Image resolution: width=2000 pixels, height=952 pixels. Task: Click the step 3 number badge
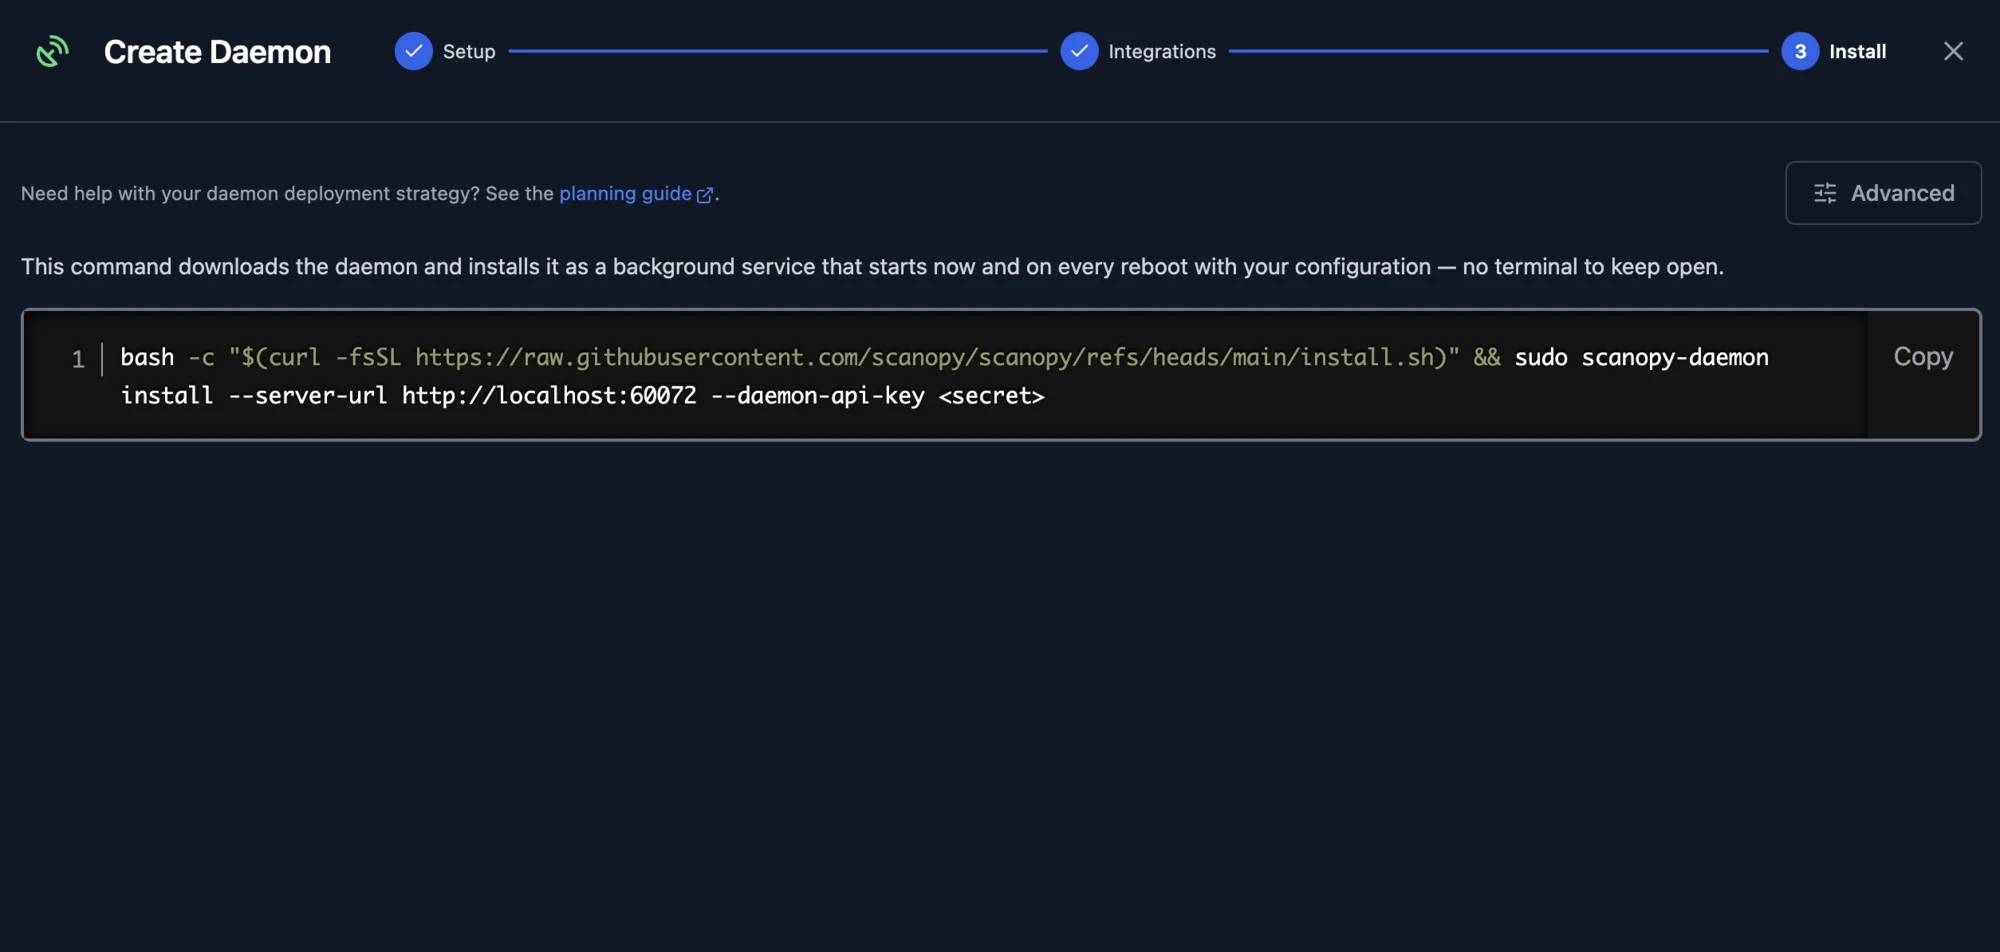point(1800,51)
